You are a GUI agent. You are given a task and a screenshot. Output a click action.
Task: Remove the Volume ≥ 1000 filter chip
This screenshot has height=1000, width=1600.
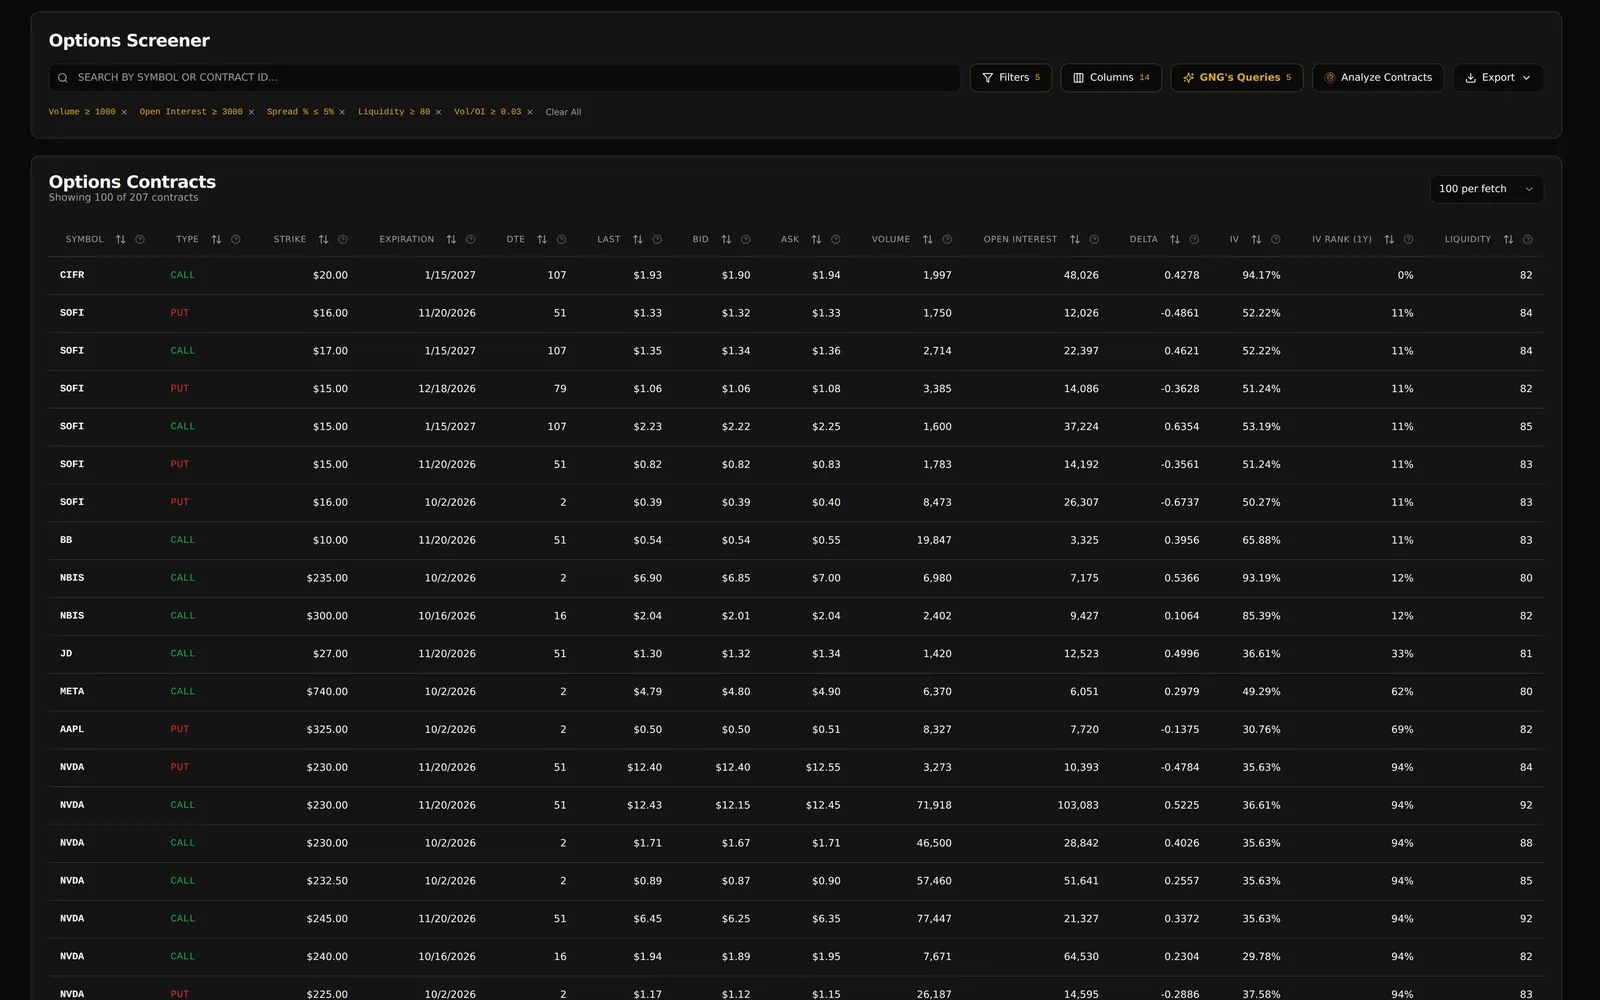124,112
